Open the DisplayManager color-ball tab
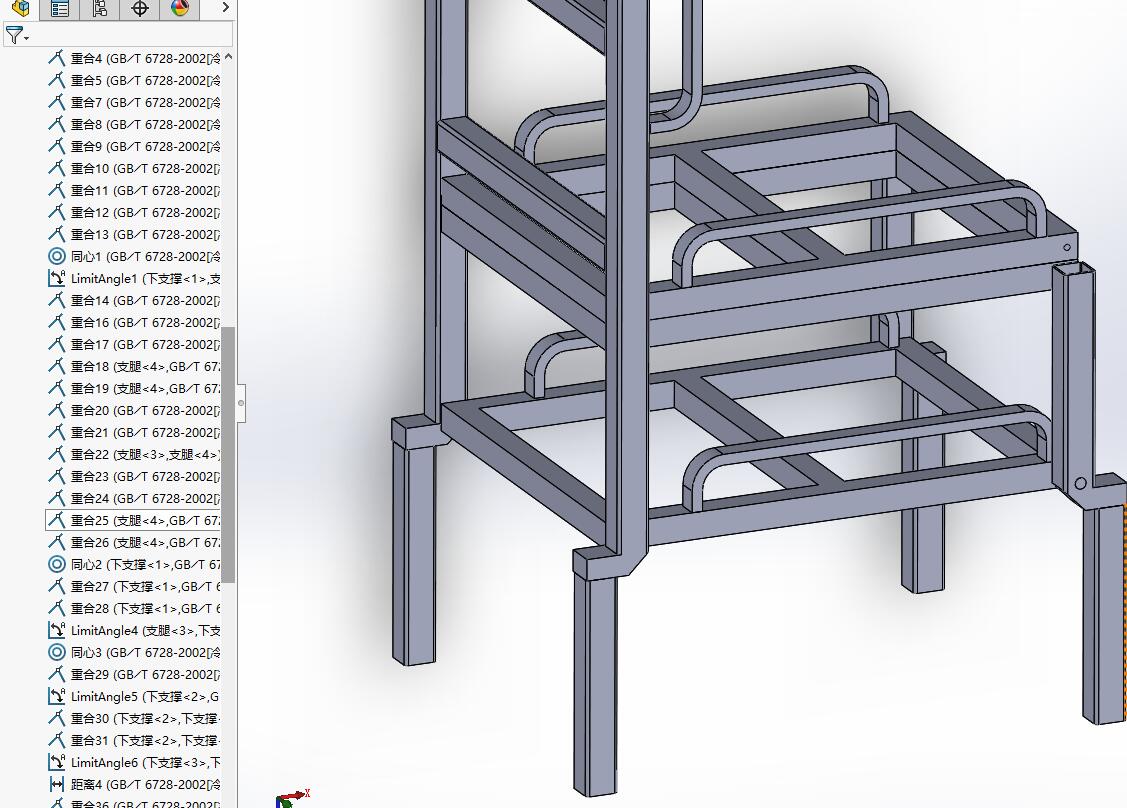 180,9
